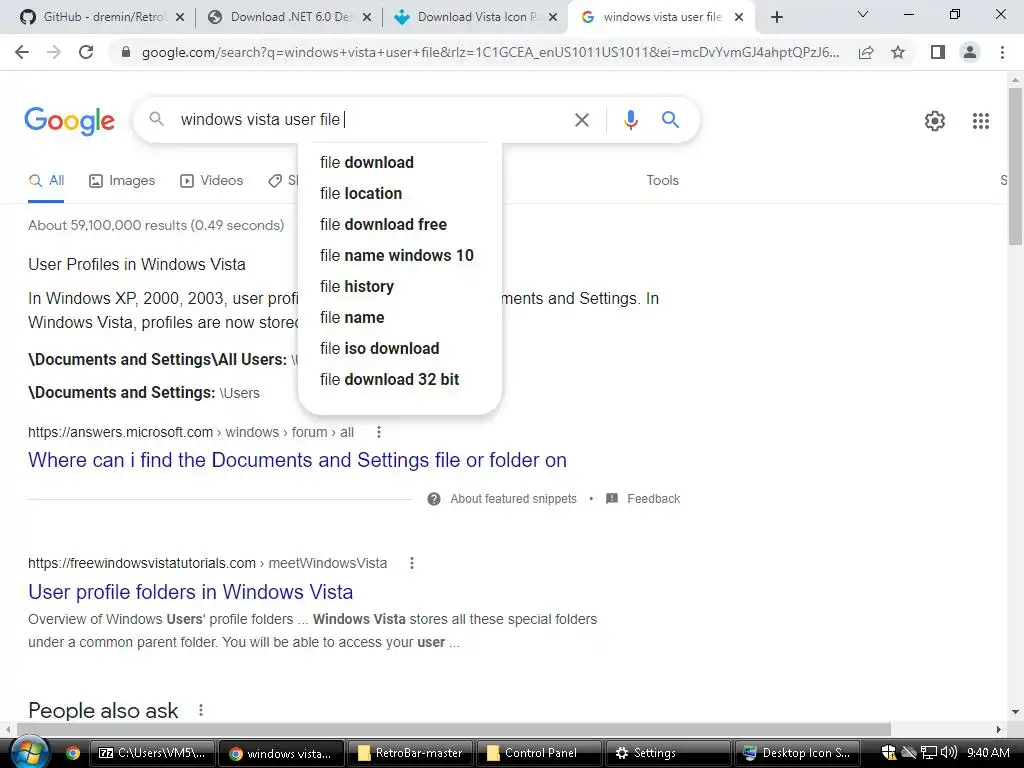Go back to previous page
This screenshot has width=1024, height=768.
[22, 52]
